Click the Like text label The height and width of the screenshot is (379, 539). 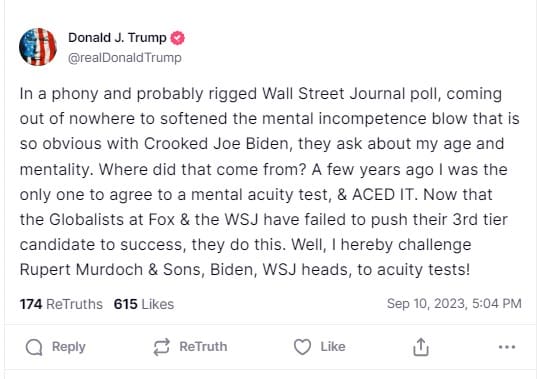[333, 347]
